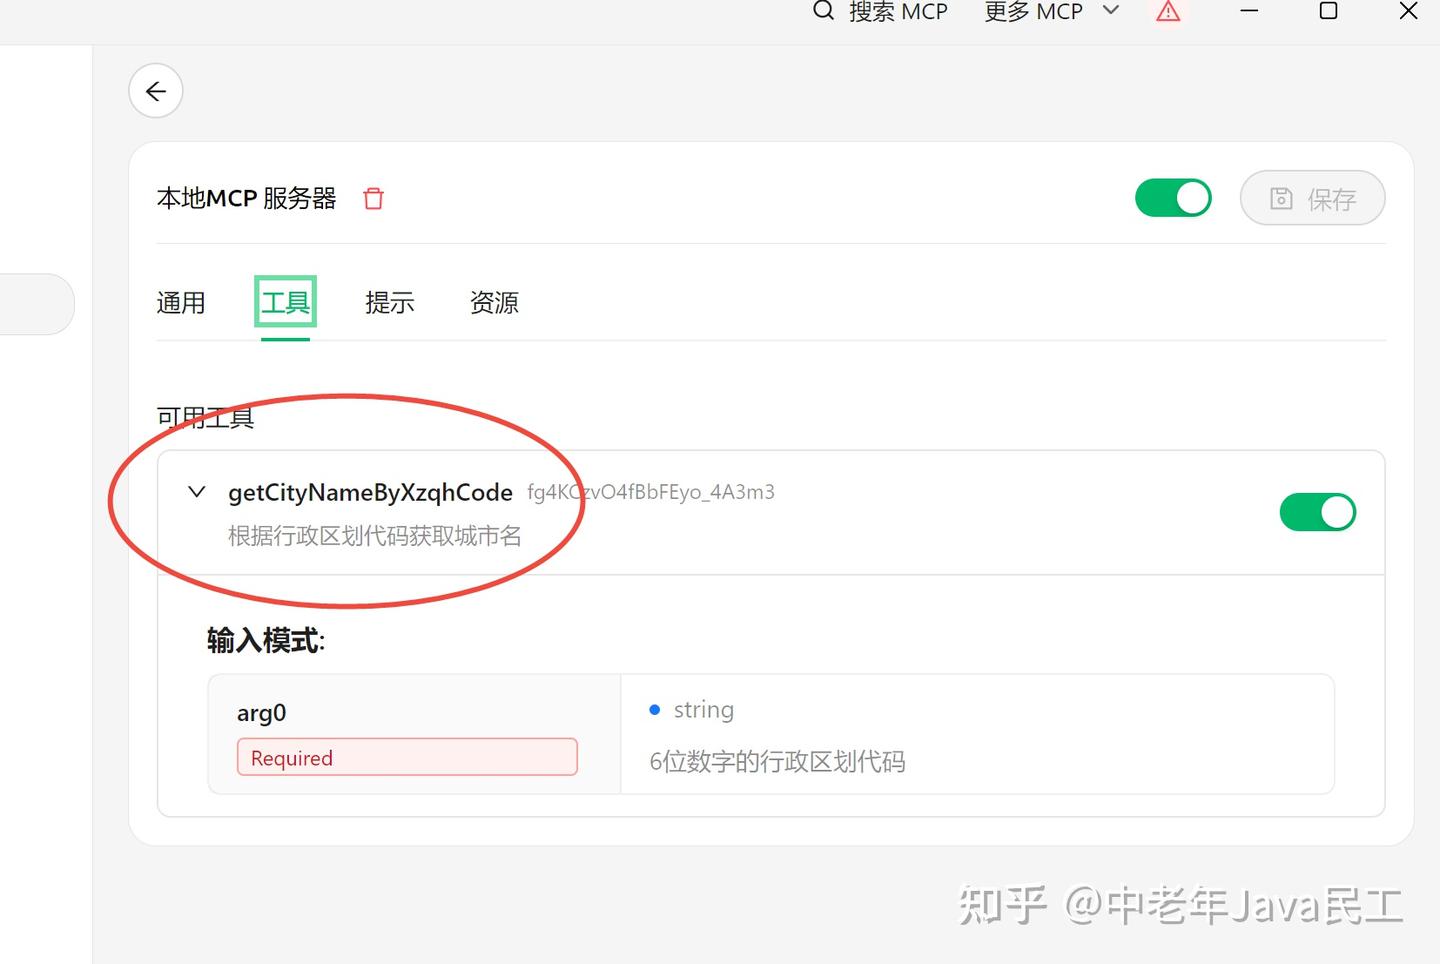The image size is (1440, 964).
Task: Open the 提示 tab
Action: 390,303
